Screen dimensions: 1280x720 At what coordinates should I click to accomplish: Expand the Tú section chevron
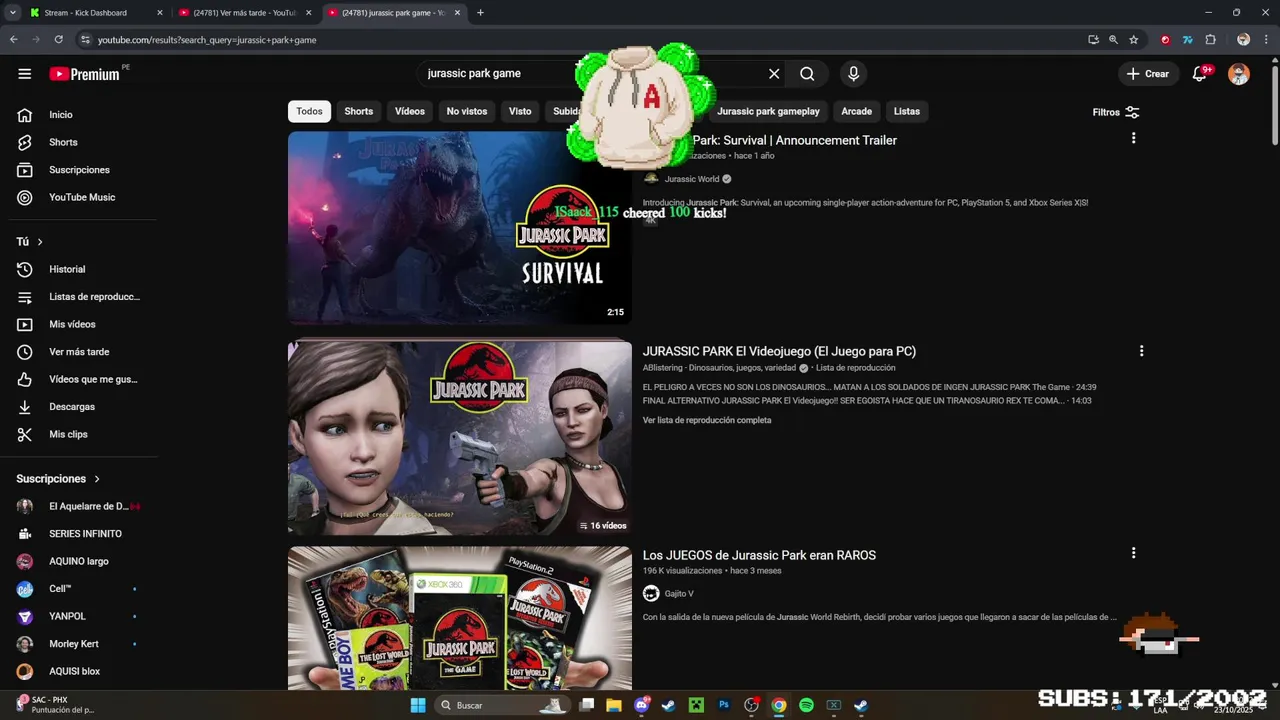[40, 242]
